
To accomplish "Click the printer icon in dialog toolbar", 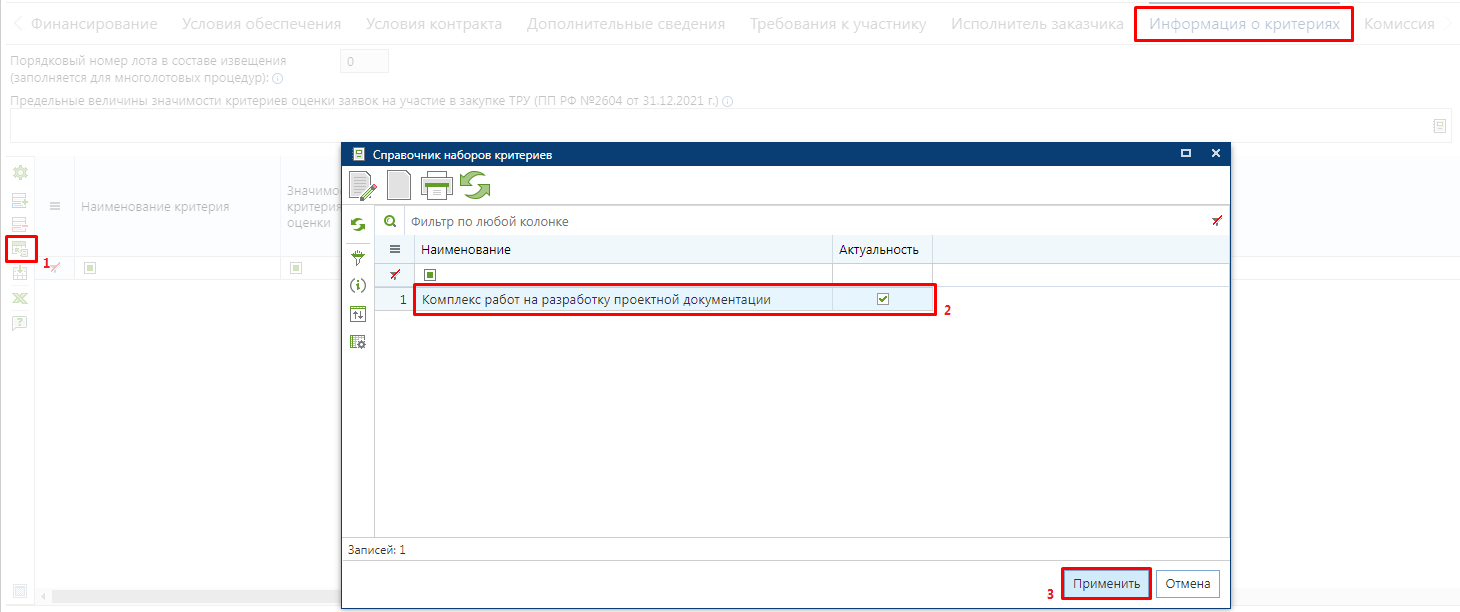I will click(437, 186).
